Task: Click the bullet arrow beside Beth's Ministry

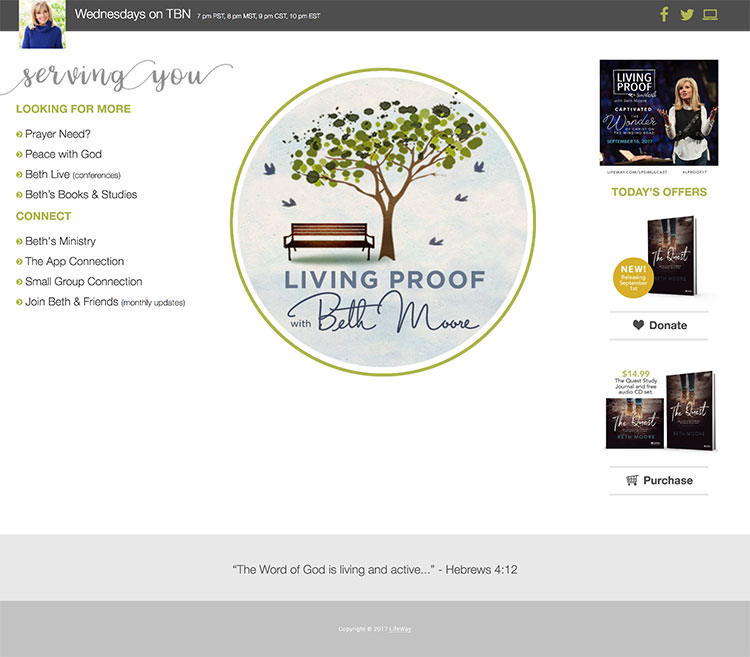Action: [x=19, y=241]
